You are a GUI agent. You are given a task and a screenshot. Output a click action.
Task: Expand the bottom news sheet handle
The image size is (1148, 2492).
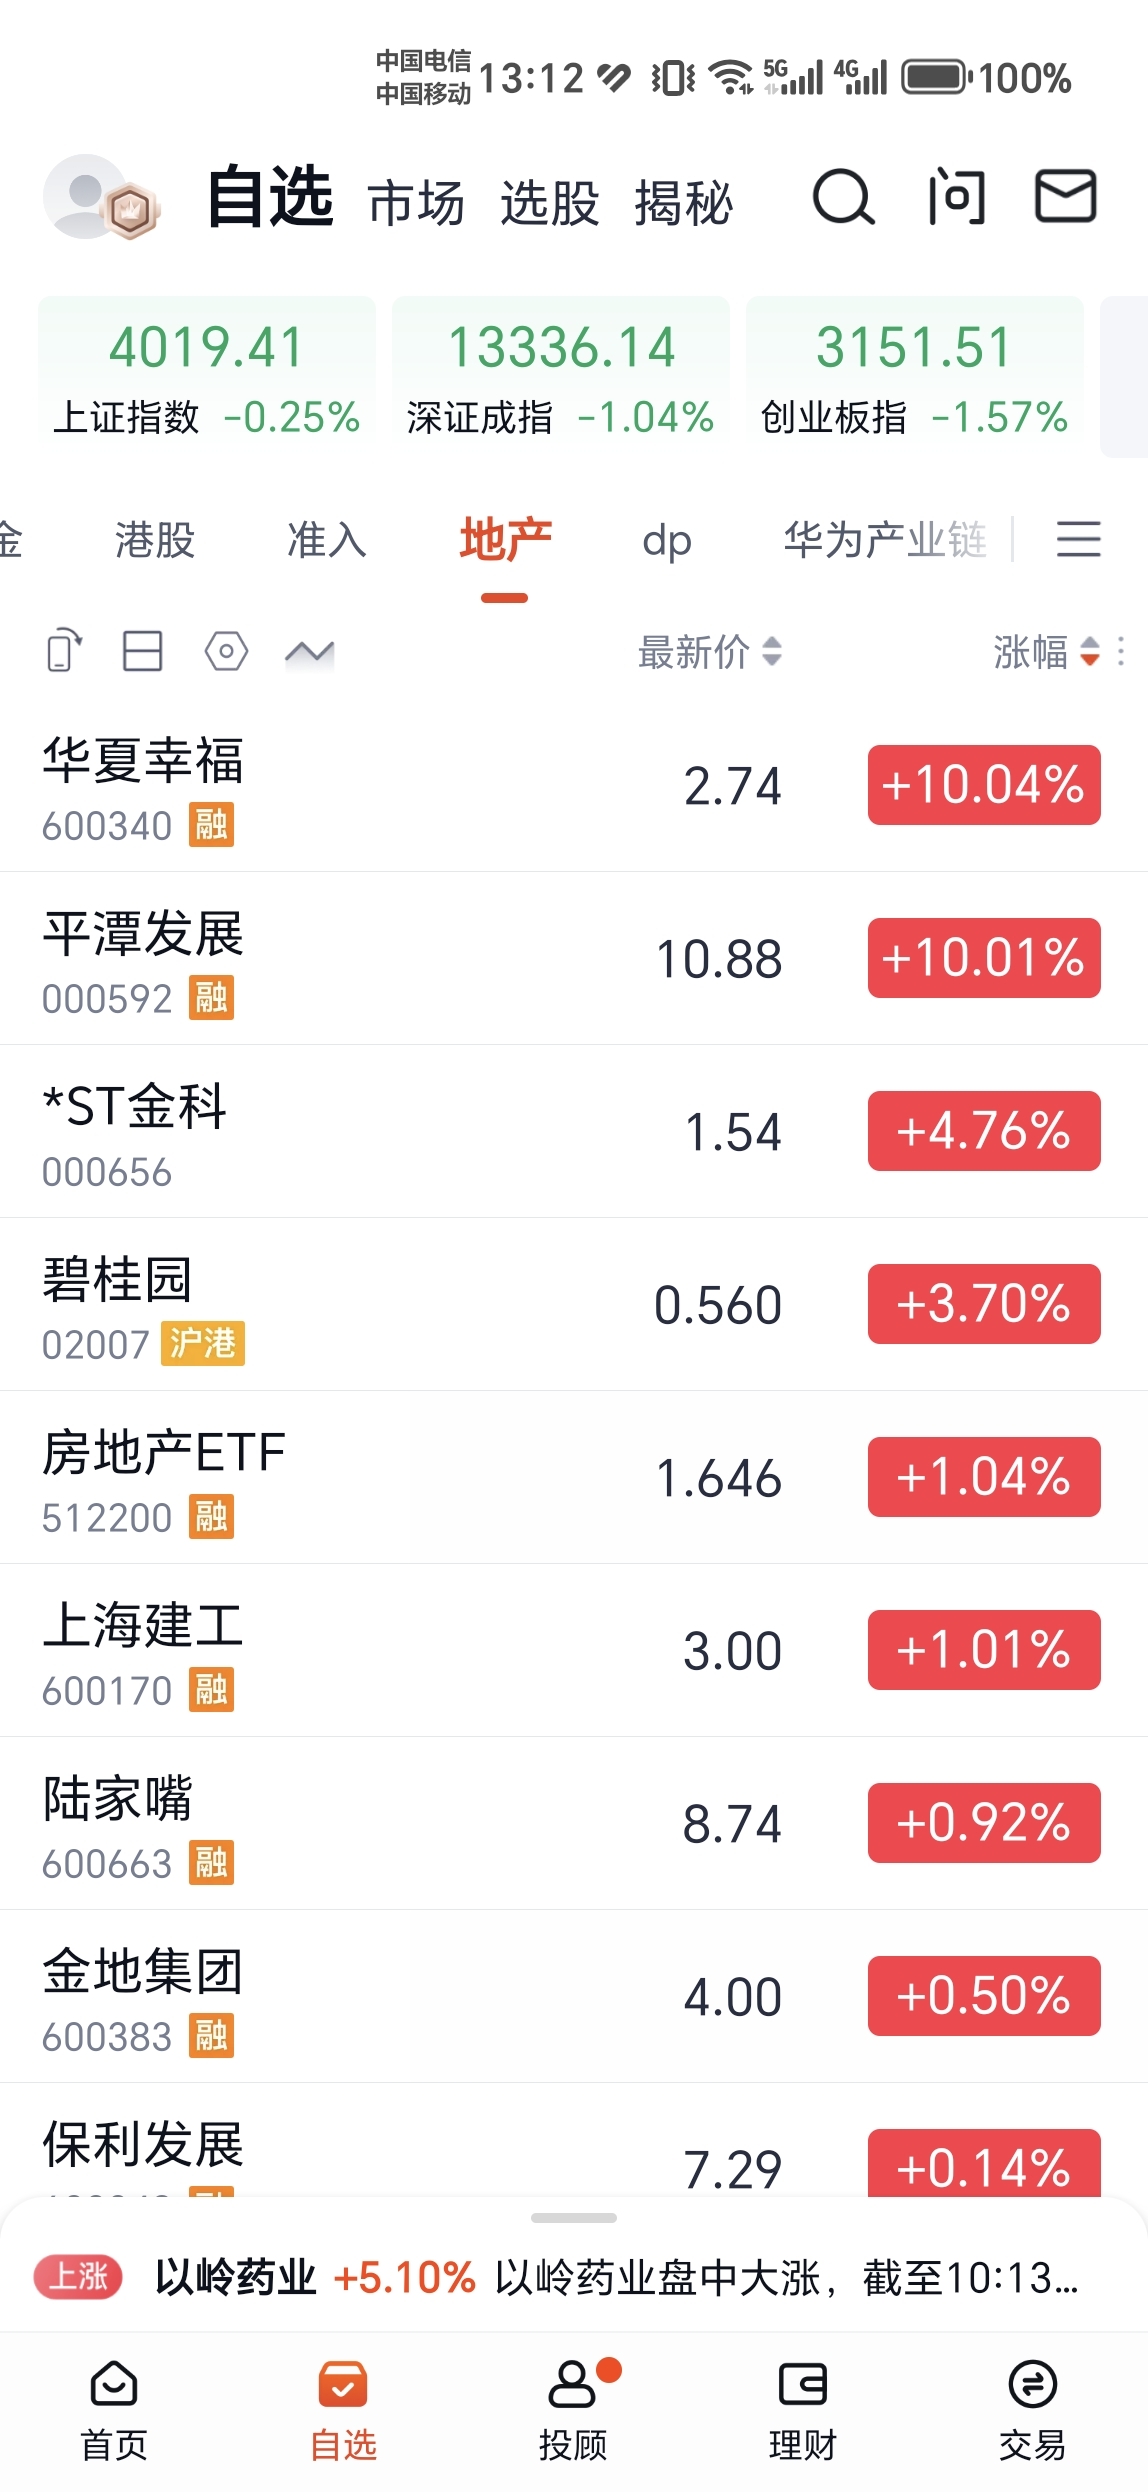(x=574, y=2218)
